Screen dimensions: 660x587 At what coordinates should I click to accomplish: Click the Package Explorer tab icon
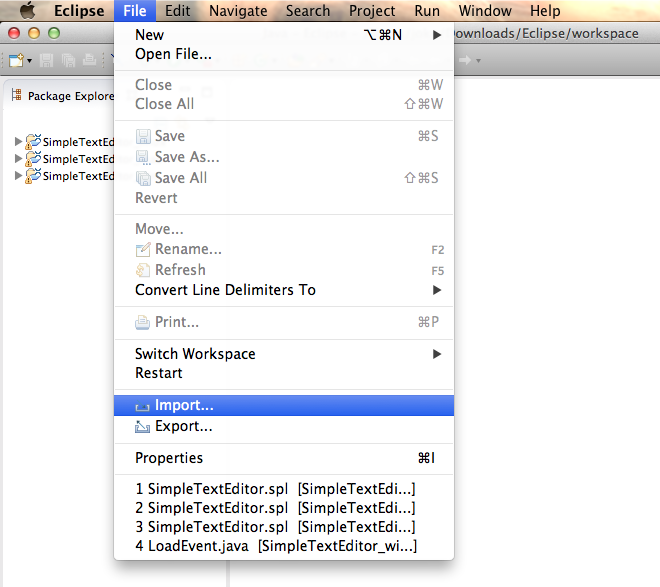coord(16,95)
